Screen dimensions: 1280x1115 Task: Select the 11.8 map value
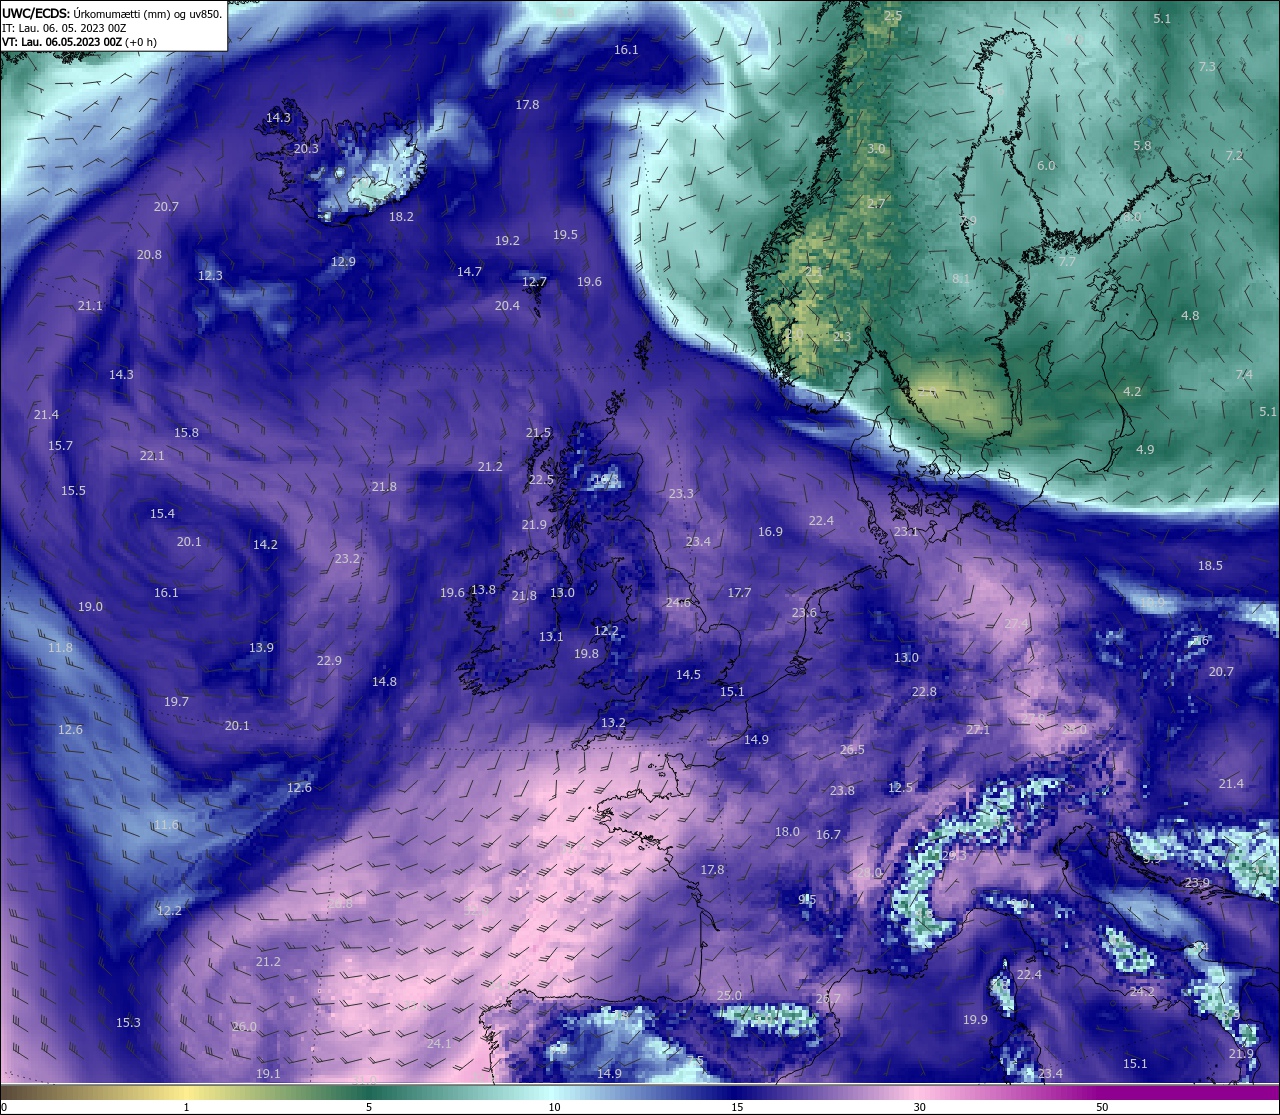tap(60, 647)
